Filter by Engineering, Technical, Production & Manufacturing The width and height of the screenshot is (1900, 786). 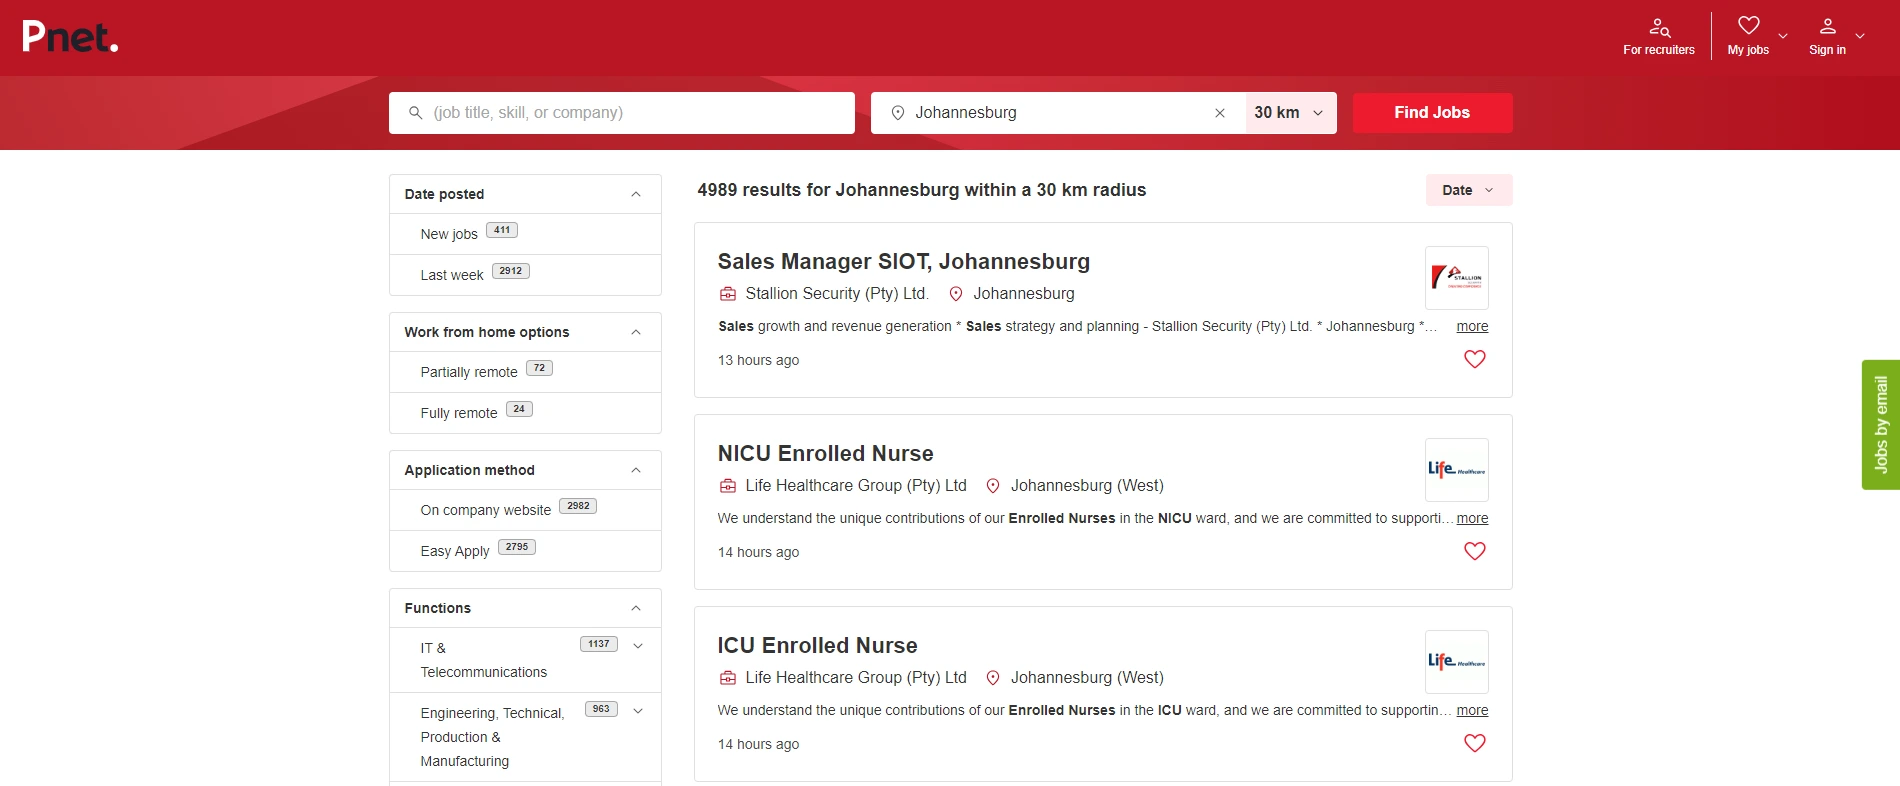click(492, 737)
